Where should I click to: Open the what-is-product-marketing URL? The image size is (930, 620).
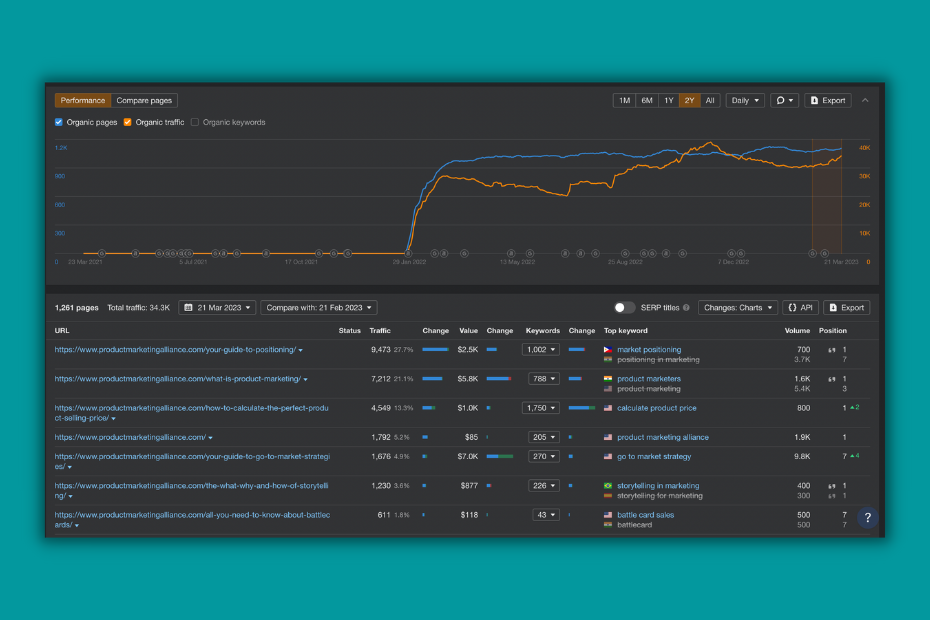click(177, 379)
